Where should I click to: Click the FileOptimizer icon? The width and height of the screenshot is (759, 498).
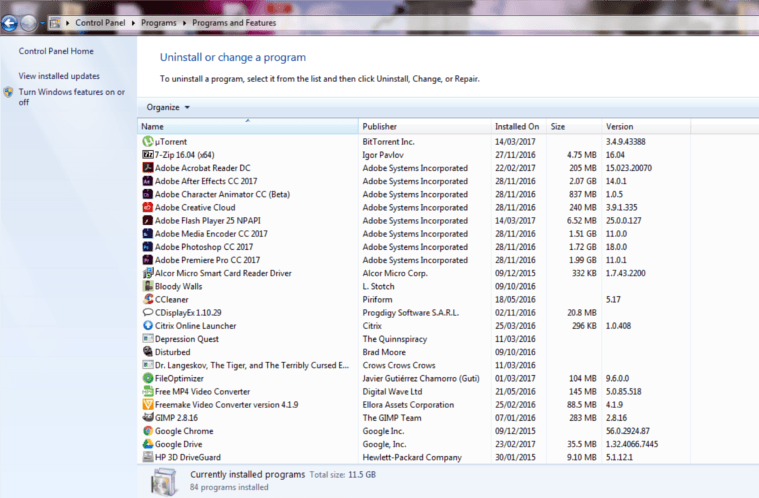[x=148, y=377]
